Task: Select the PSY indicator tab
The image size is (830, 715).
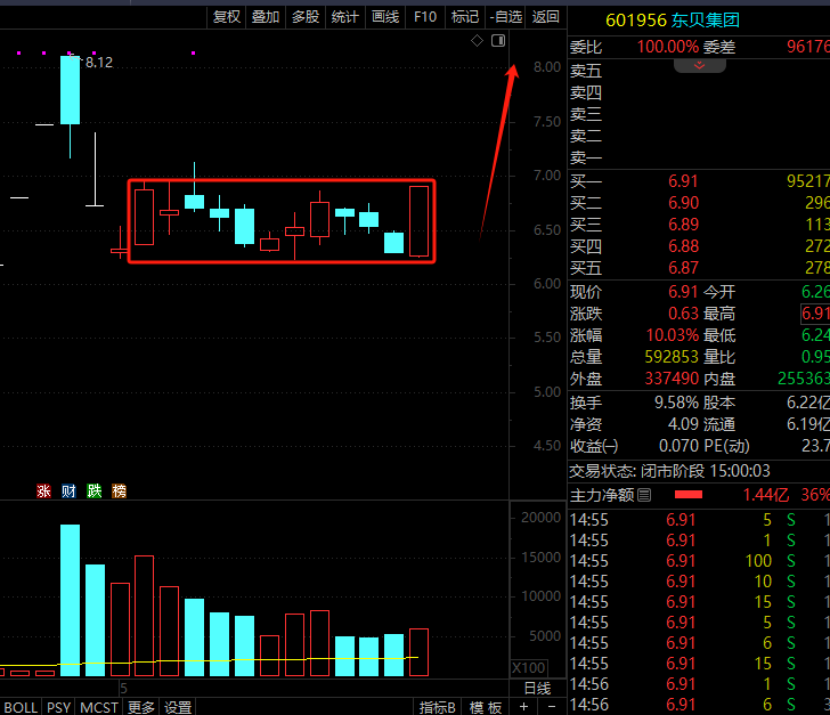Action: [x=59, y=708]
